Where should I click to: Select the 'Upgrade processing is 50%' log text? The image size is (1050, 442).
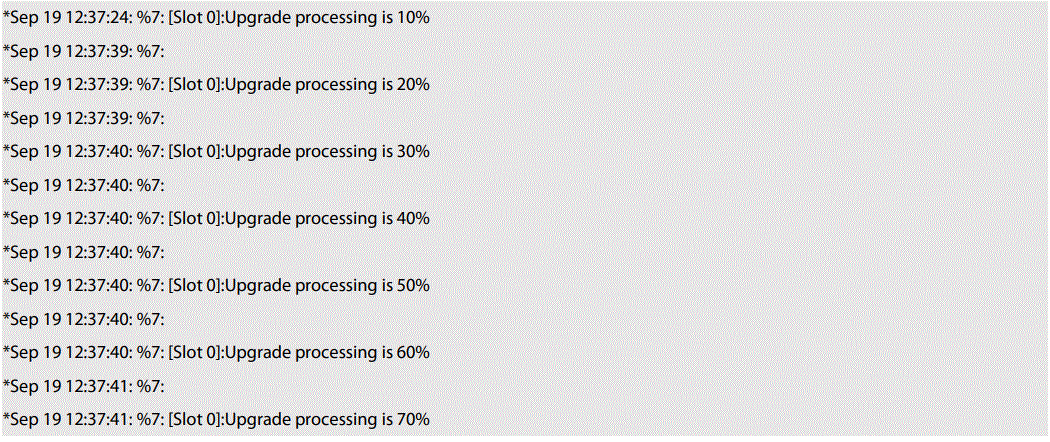pos(328,285)
